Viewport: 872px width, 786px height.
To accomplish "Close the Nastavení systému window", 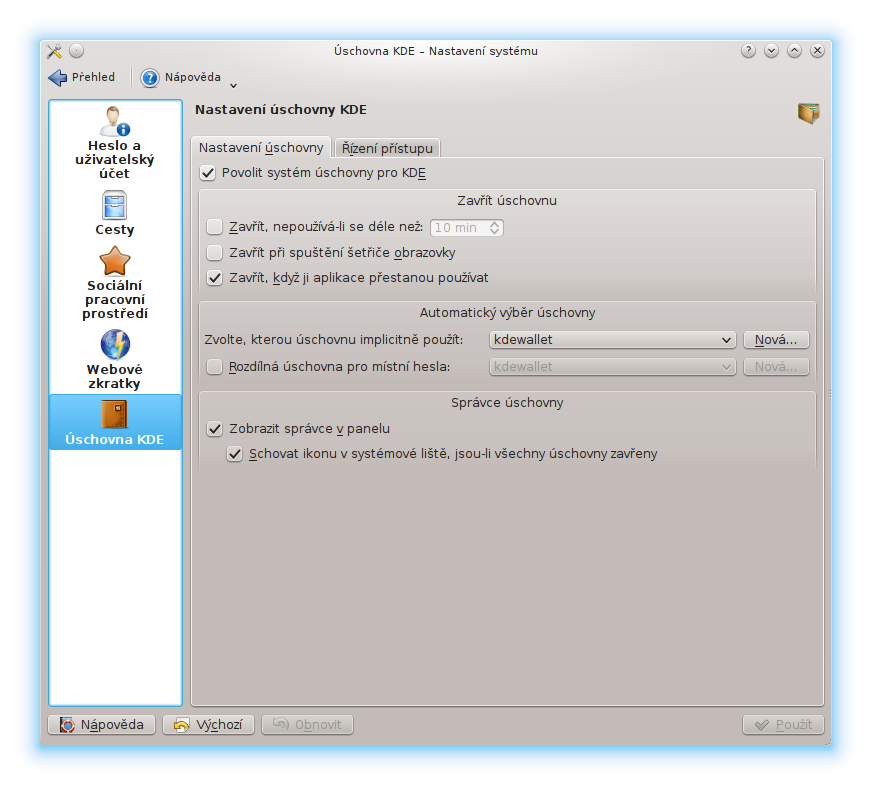I will 817,51.
